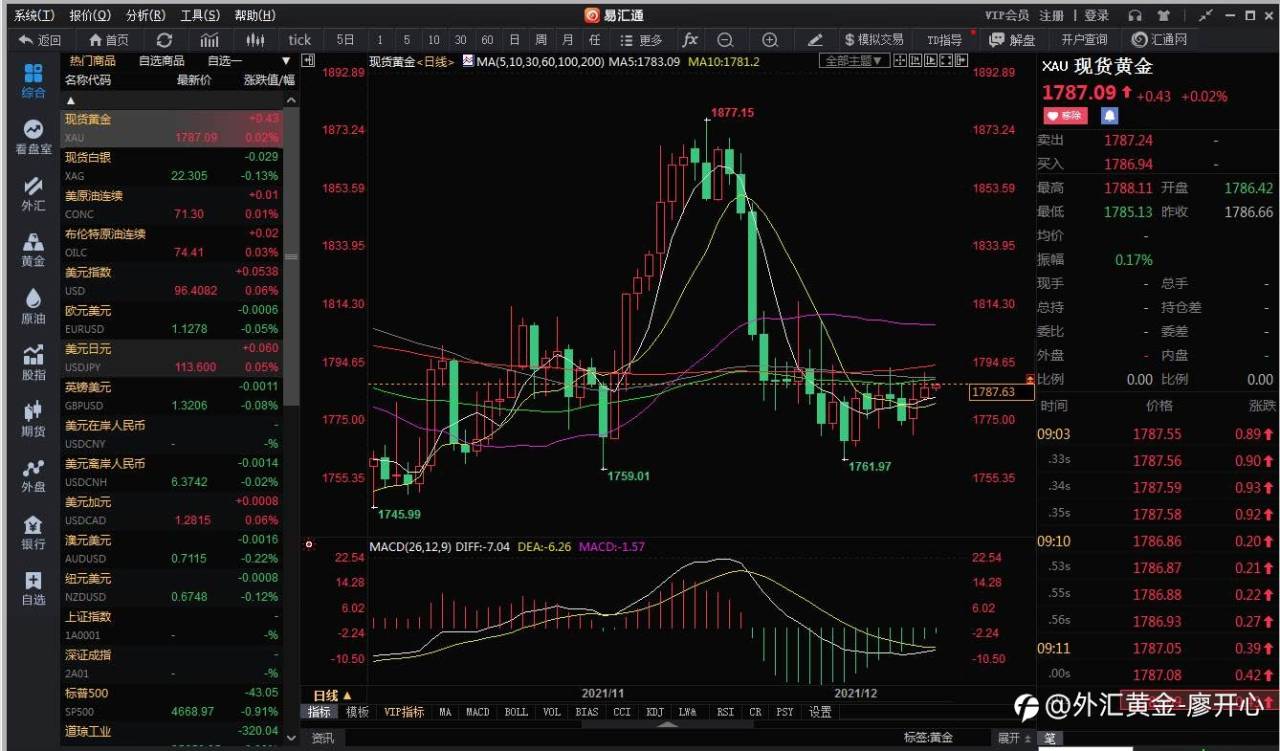Open the 全部主题 theme dropdown
The height and width of the screenshot is (751, 1280).
pos(855,61)
